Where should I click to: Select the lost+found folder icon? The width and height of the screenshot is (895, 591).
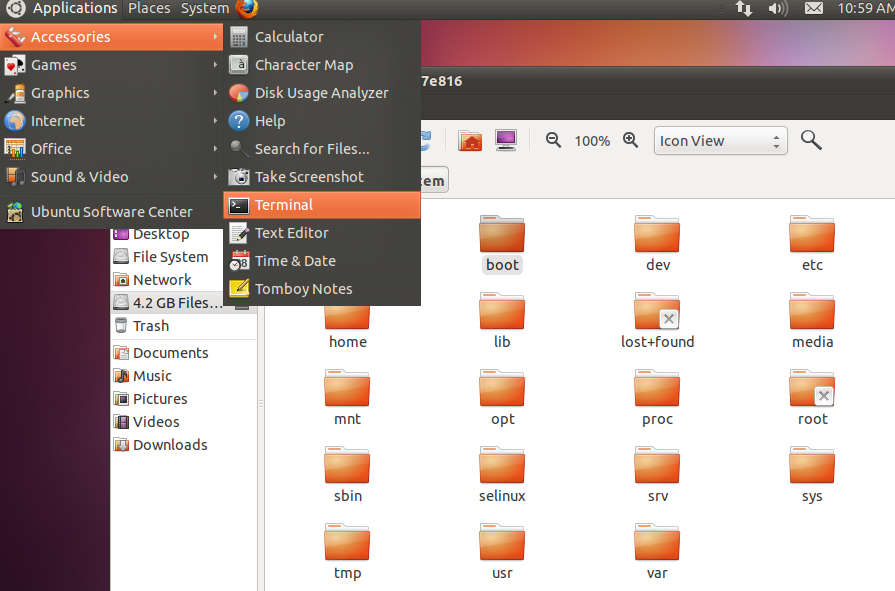pyautogui.click(x=657, y=311)
